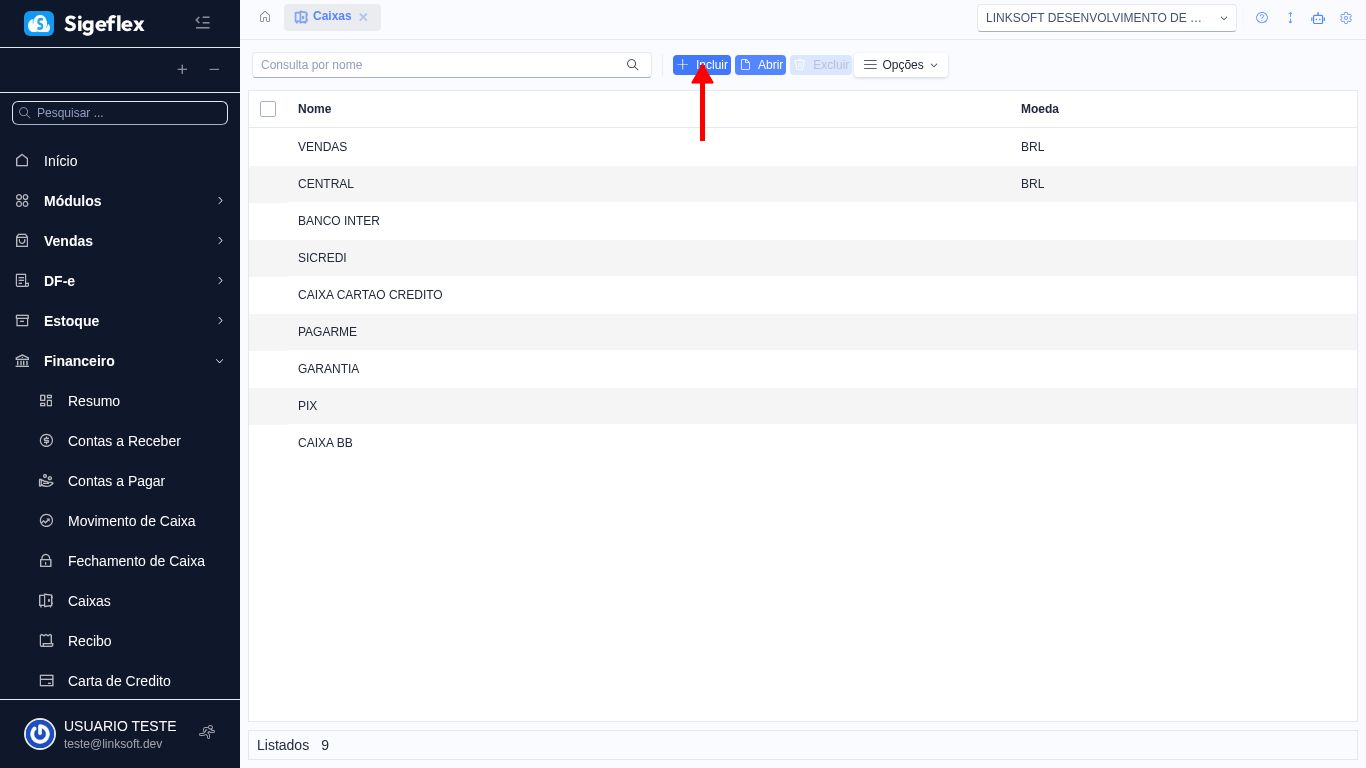Close the Caixas tab
The image size is (1366, 768).
(x=363, y=17)
